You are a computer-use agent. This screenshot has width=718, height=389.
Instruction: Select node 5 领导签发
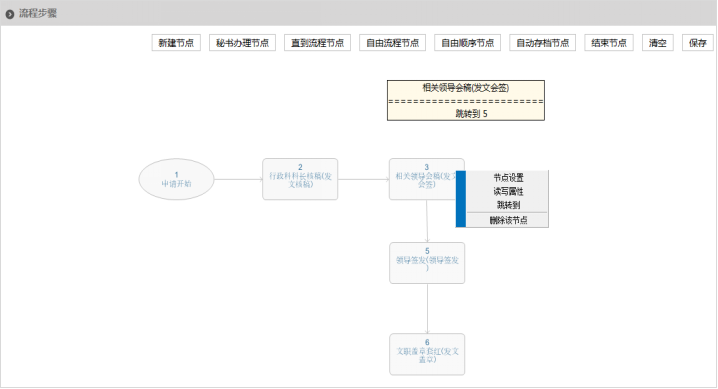(x=427, y=263)
